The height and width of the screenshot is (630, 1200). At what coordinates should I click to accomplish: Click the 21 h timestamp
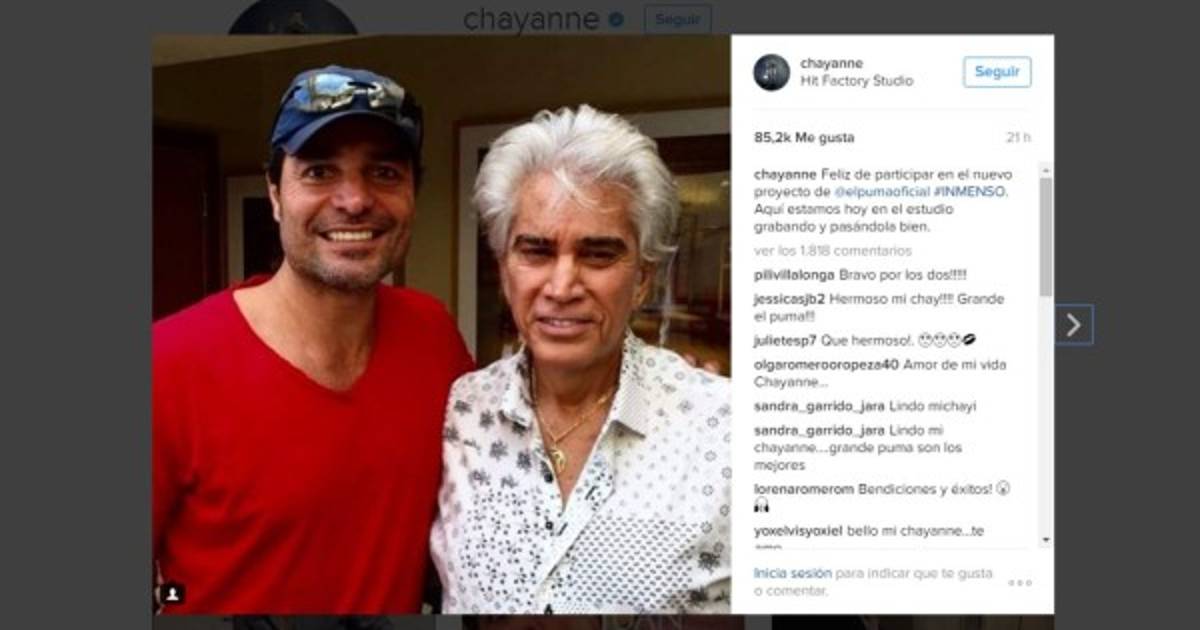1018,138
